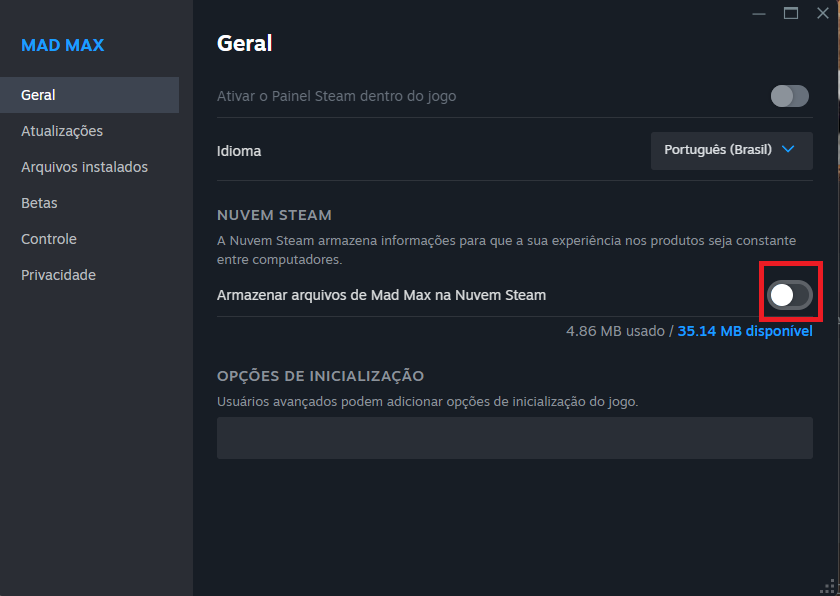840x596 pixels.
Task: Click the NUVEM STEAM section heading
Action: click(x=274, y=215)
